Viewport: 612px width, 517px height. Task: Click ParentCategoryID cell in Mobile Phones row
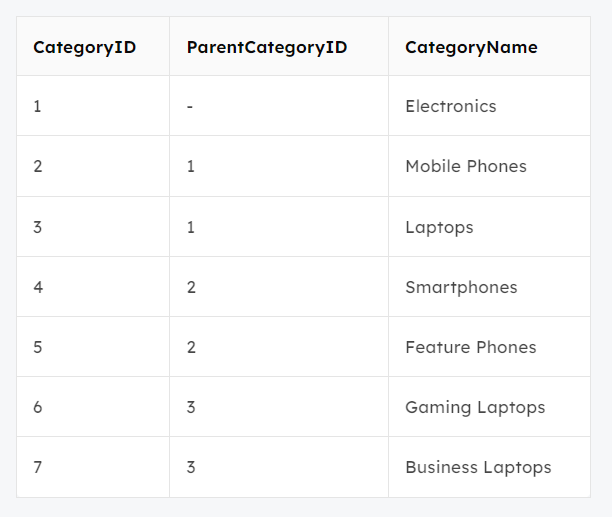(191, 166)
